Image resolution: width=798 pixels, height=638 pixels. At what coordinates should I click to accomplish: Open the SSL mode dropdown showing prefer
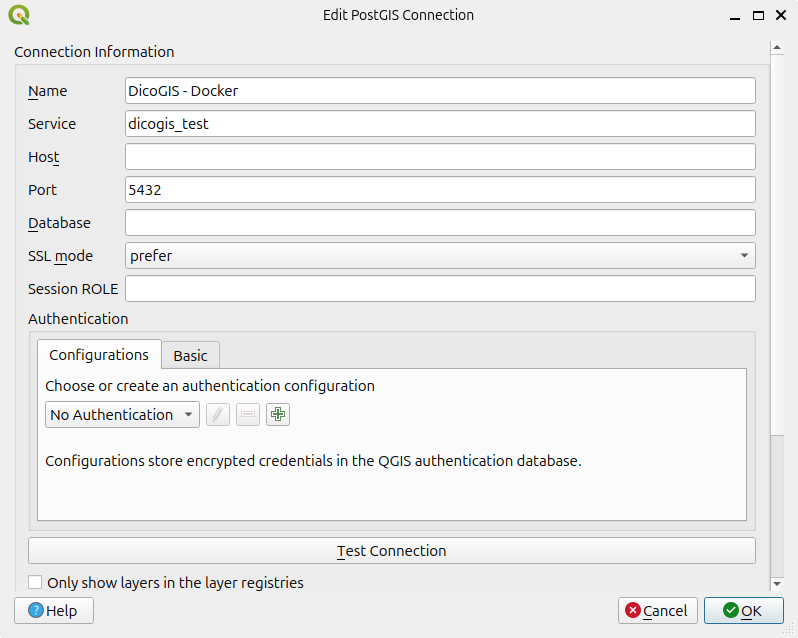(x=440, y=255)
